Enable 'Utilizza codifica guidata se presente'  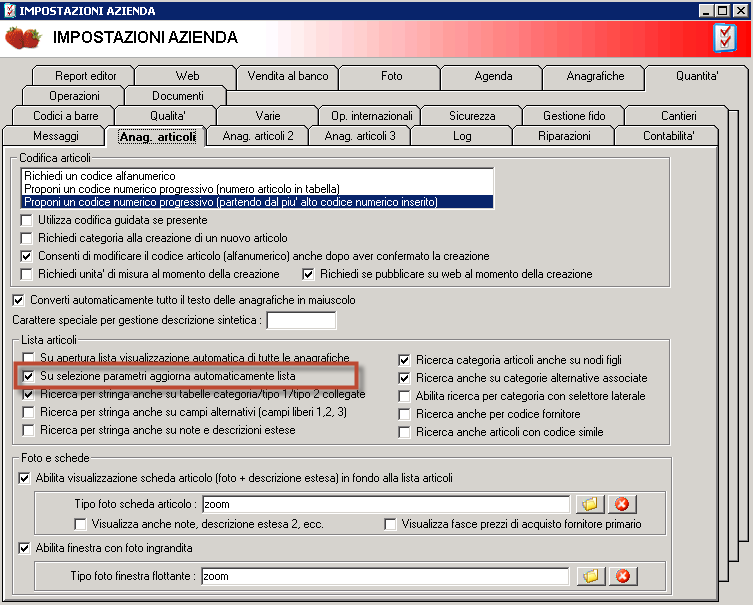click(x=26, y=220)
